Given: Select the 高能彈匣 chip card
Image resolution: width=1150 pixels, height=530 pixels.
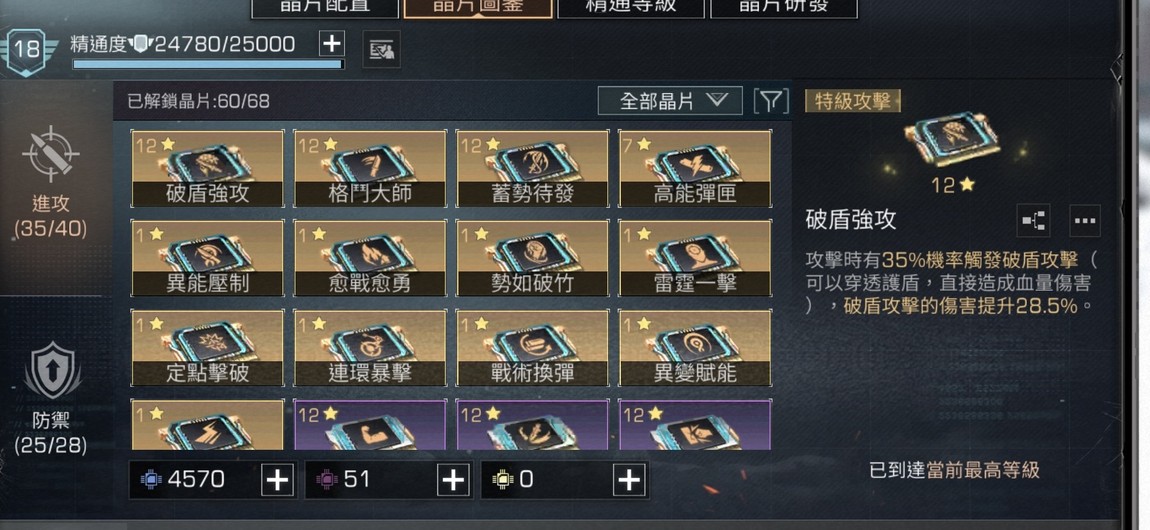Looking at the screenshot, I should pyautogui.click(x=695, y=169).
